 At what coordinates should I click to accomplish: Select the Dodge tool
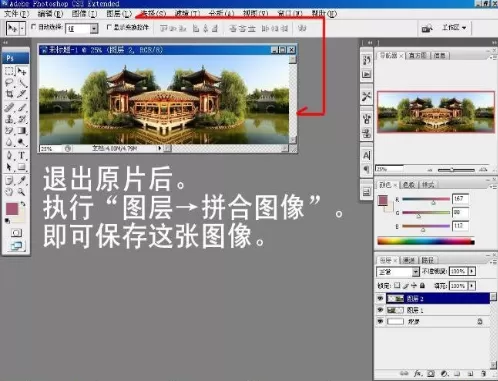click(x=22, y=142)
